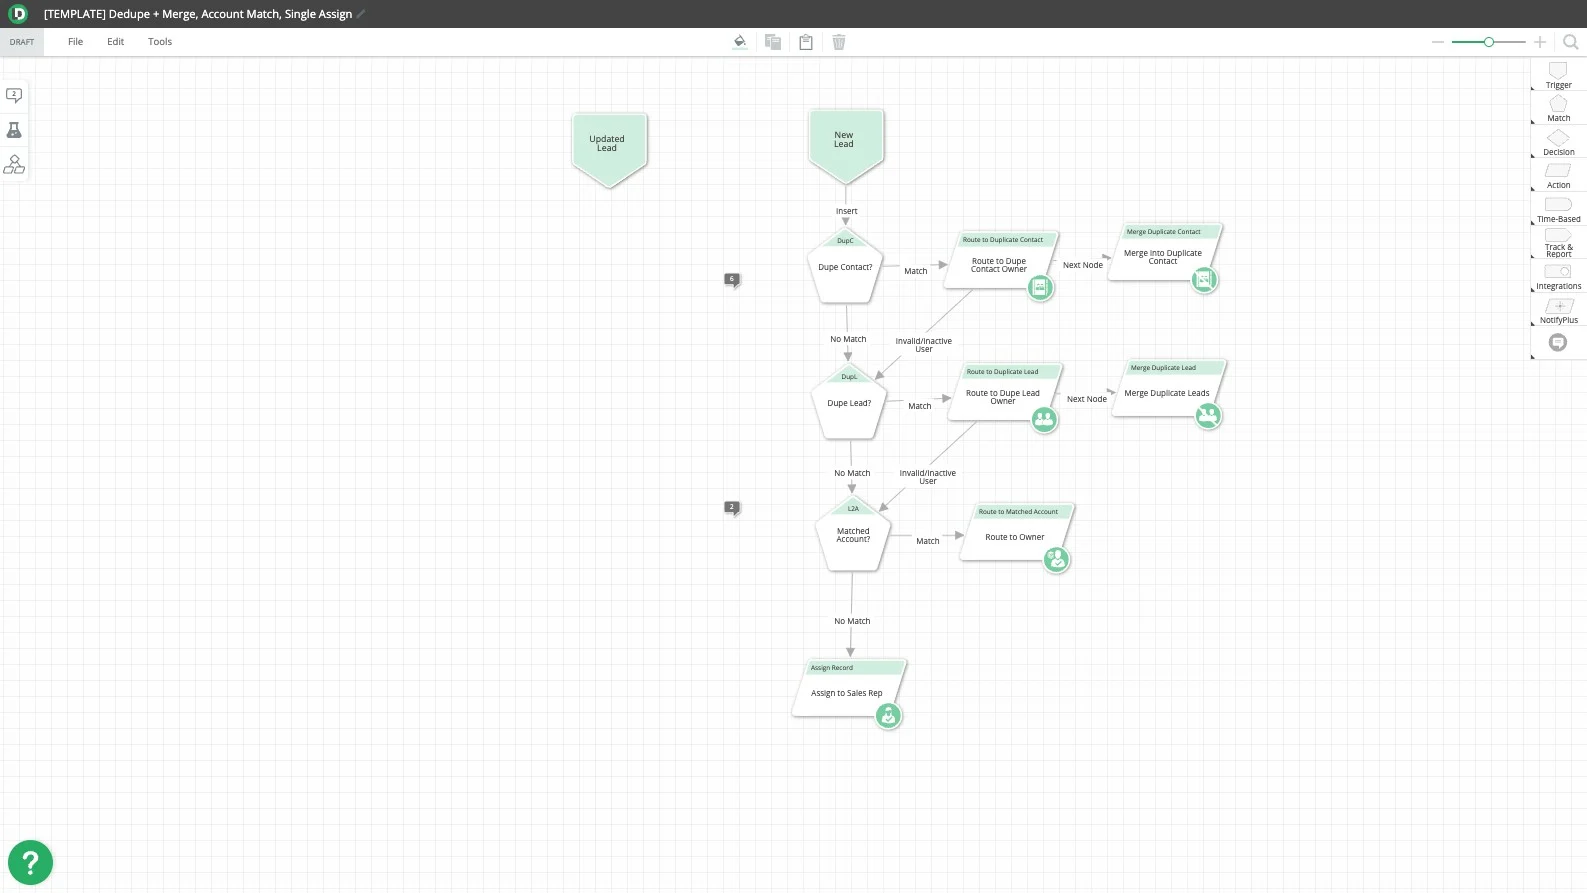1587x893 pixels.
Task: Expand the Integrations node palette
Action: [1558, 276]
